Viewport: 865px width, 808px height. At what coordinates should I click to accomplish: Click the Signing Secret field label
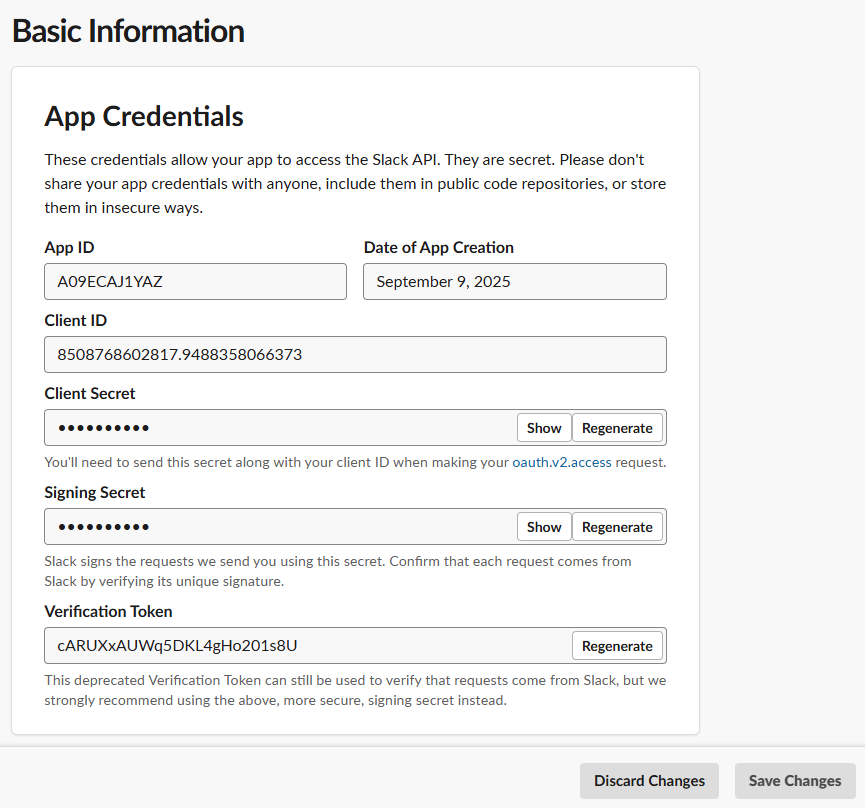95,493
